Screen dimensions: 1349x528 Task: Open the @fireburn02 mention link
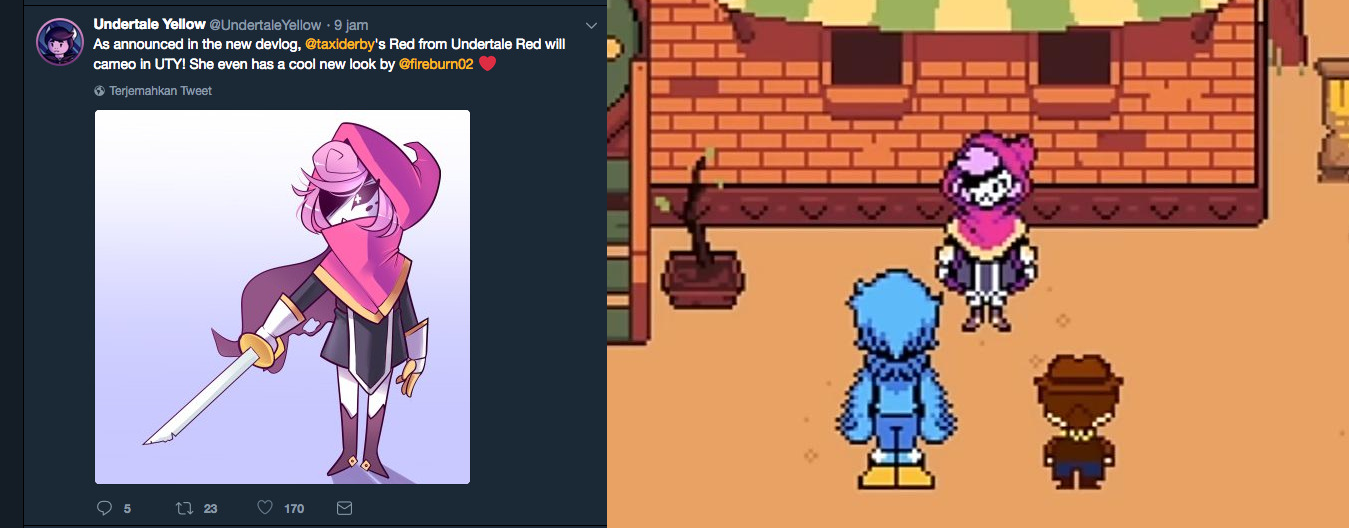(x=436, y=64)
